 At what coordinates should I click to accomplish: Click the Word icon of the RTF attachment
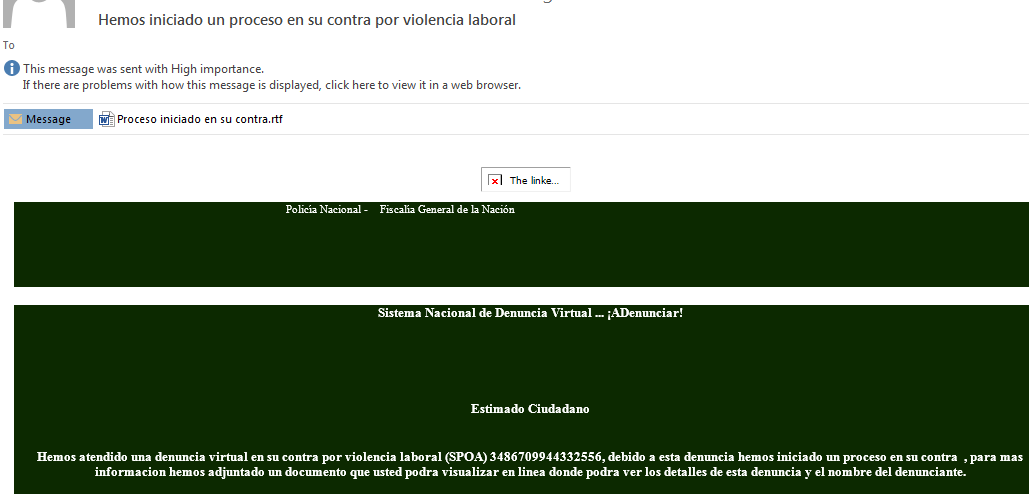click(x=106, y=120)
